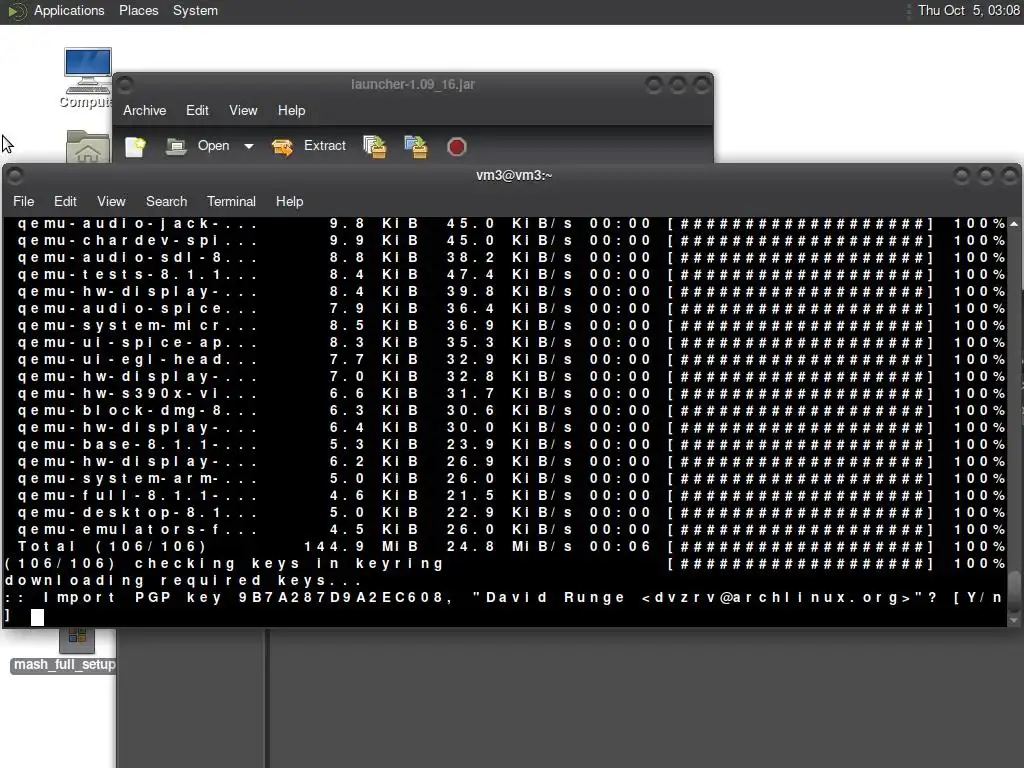Open the Applications menu in top panel
The width and height of the screenshot is (1024, 768).
point(69,10)
